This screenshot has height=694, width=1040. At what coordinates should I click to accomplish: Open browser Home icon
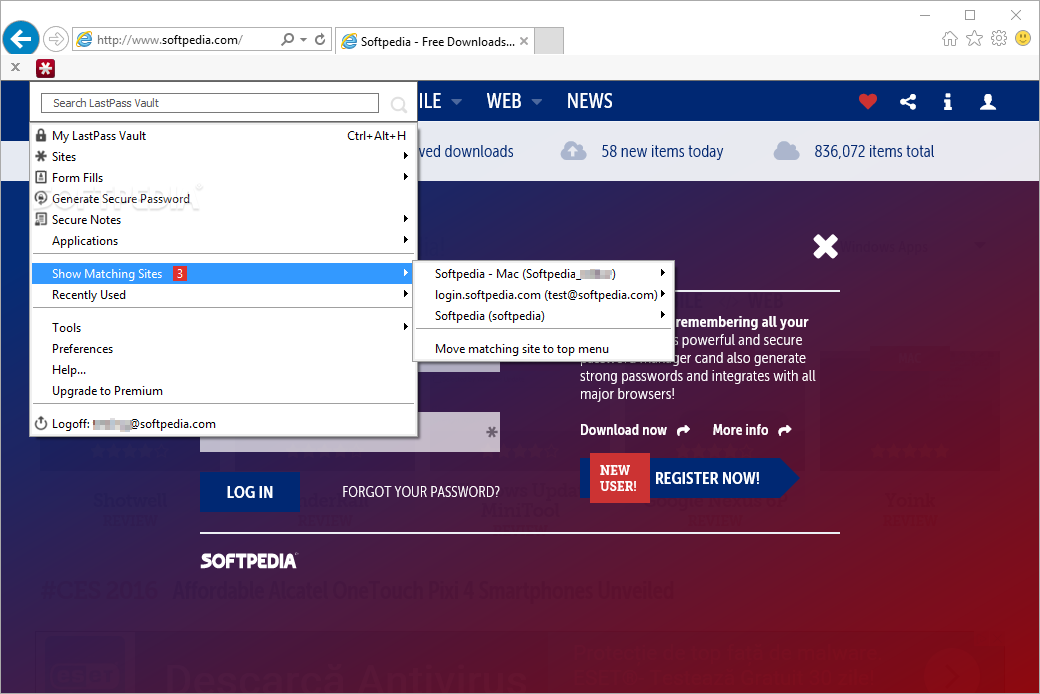pyautogui.click(x=950, y=38)
